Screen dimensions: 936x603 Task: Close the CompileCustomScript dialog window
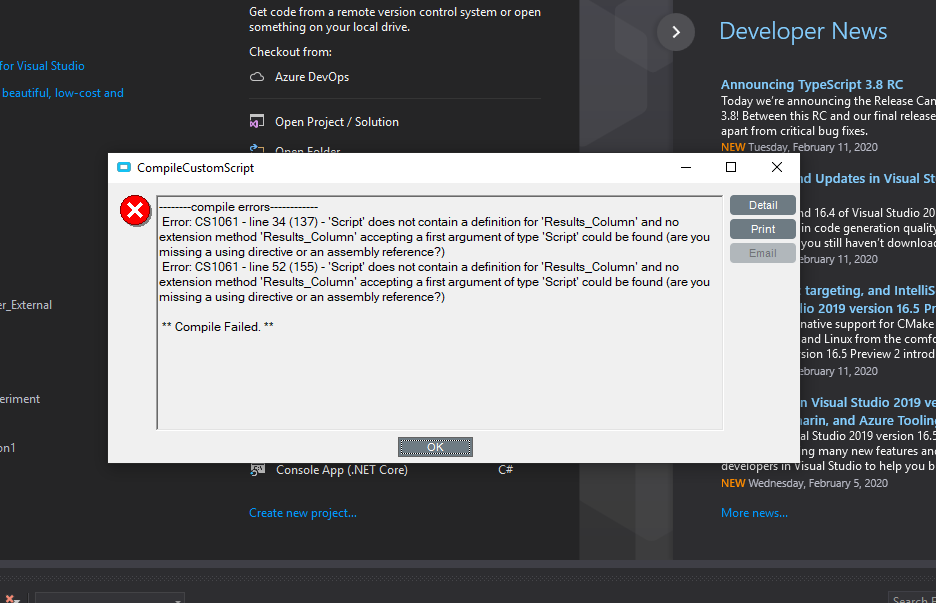click(x=777, y=167)
